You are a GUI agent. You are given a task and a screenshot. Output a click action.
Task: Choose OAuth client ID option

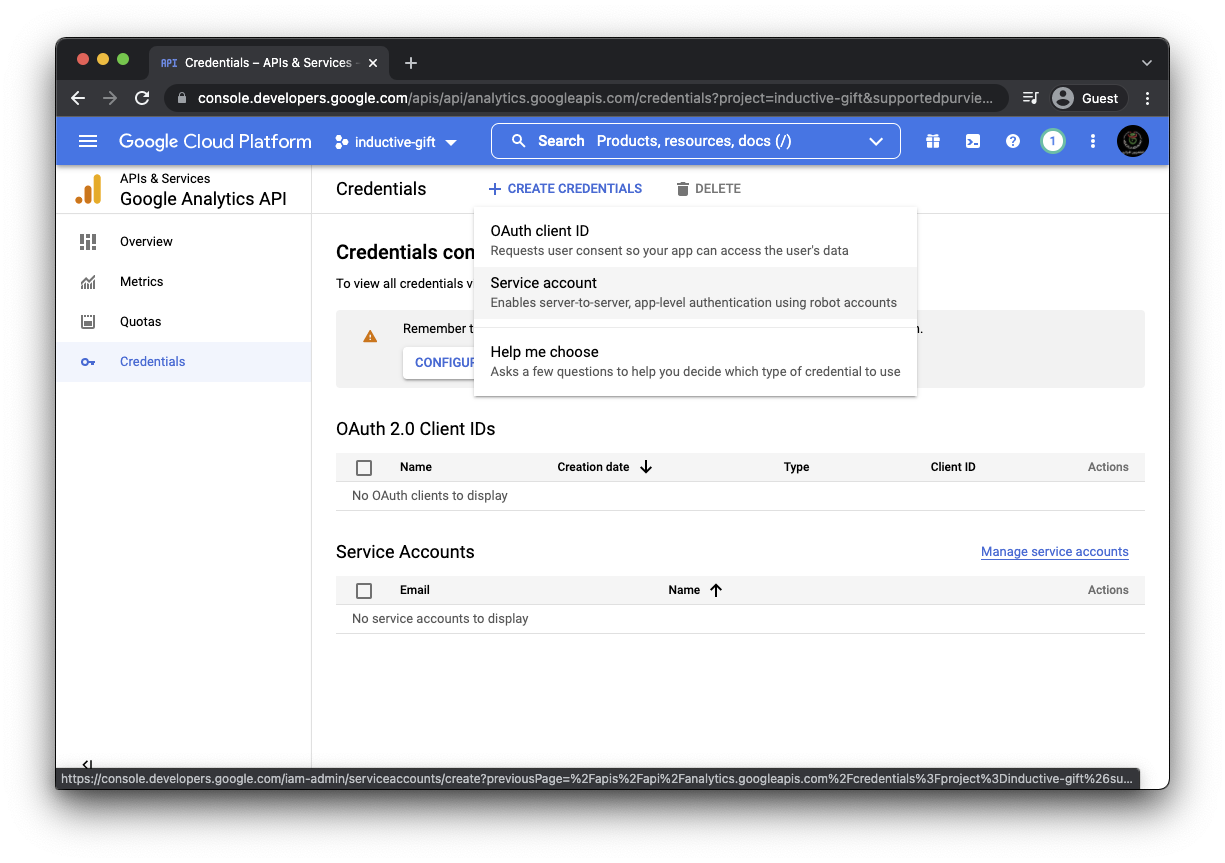(x=695, y=240)
